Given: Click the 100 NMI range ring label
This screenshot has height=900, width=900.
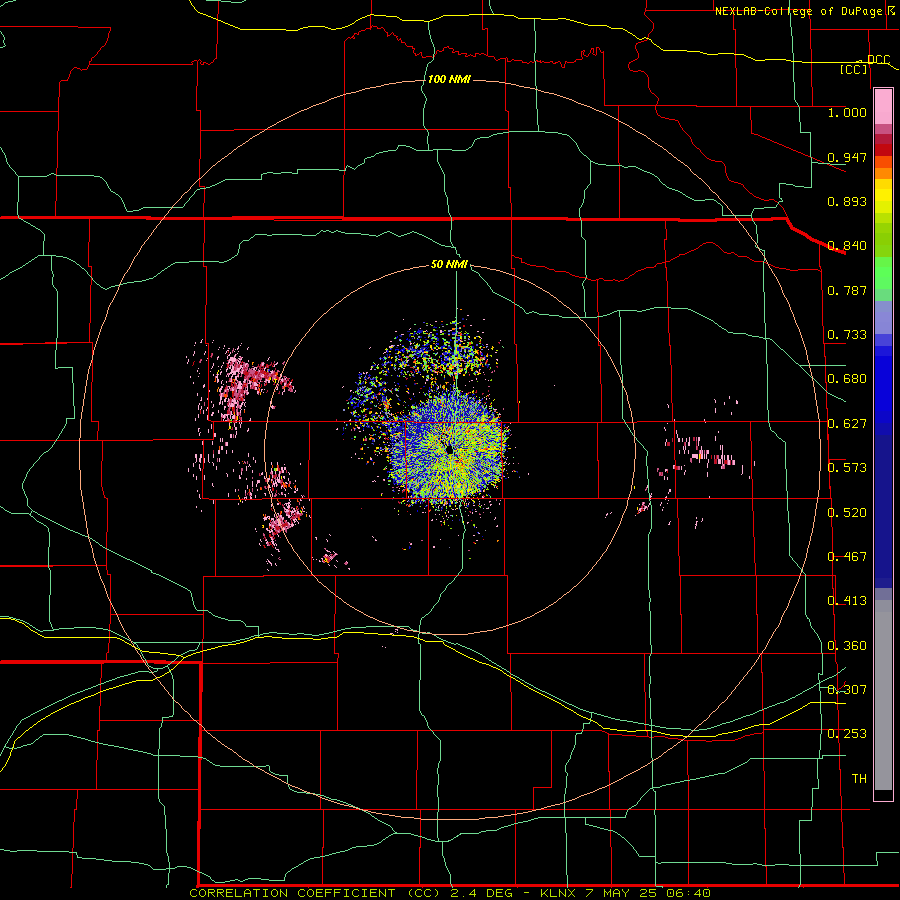Looking at the screenshot, I should [x=449, y=79].
